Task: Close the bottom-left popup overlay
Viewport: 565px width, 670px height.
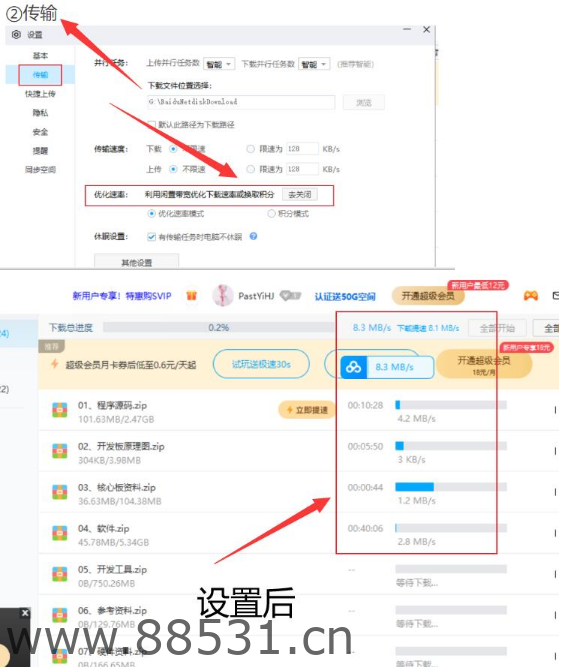Action: point(25,613)
